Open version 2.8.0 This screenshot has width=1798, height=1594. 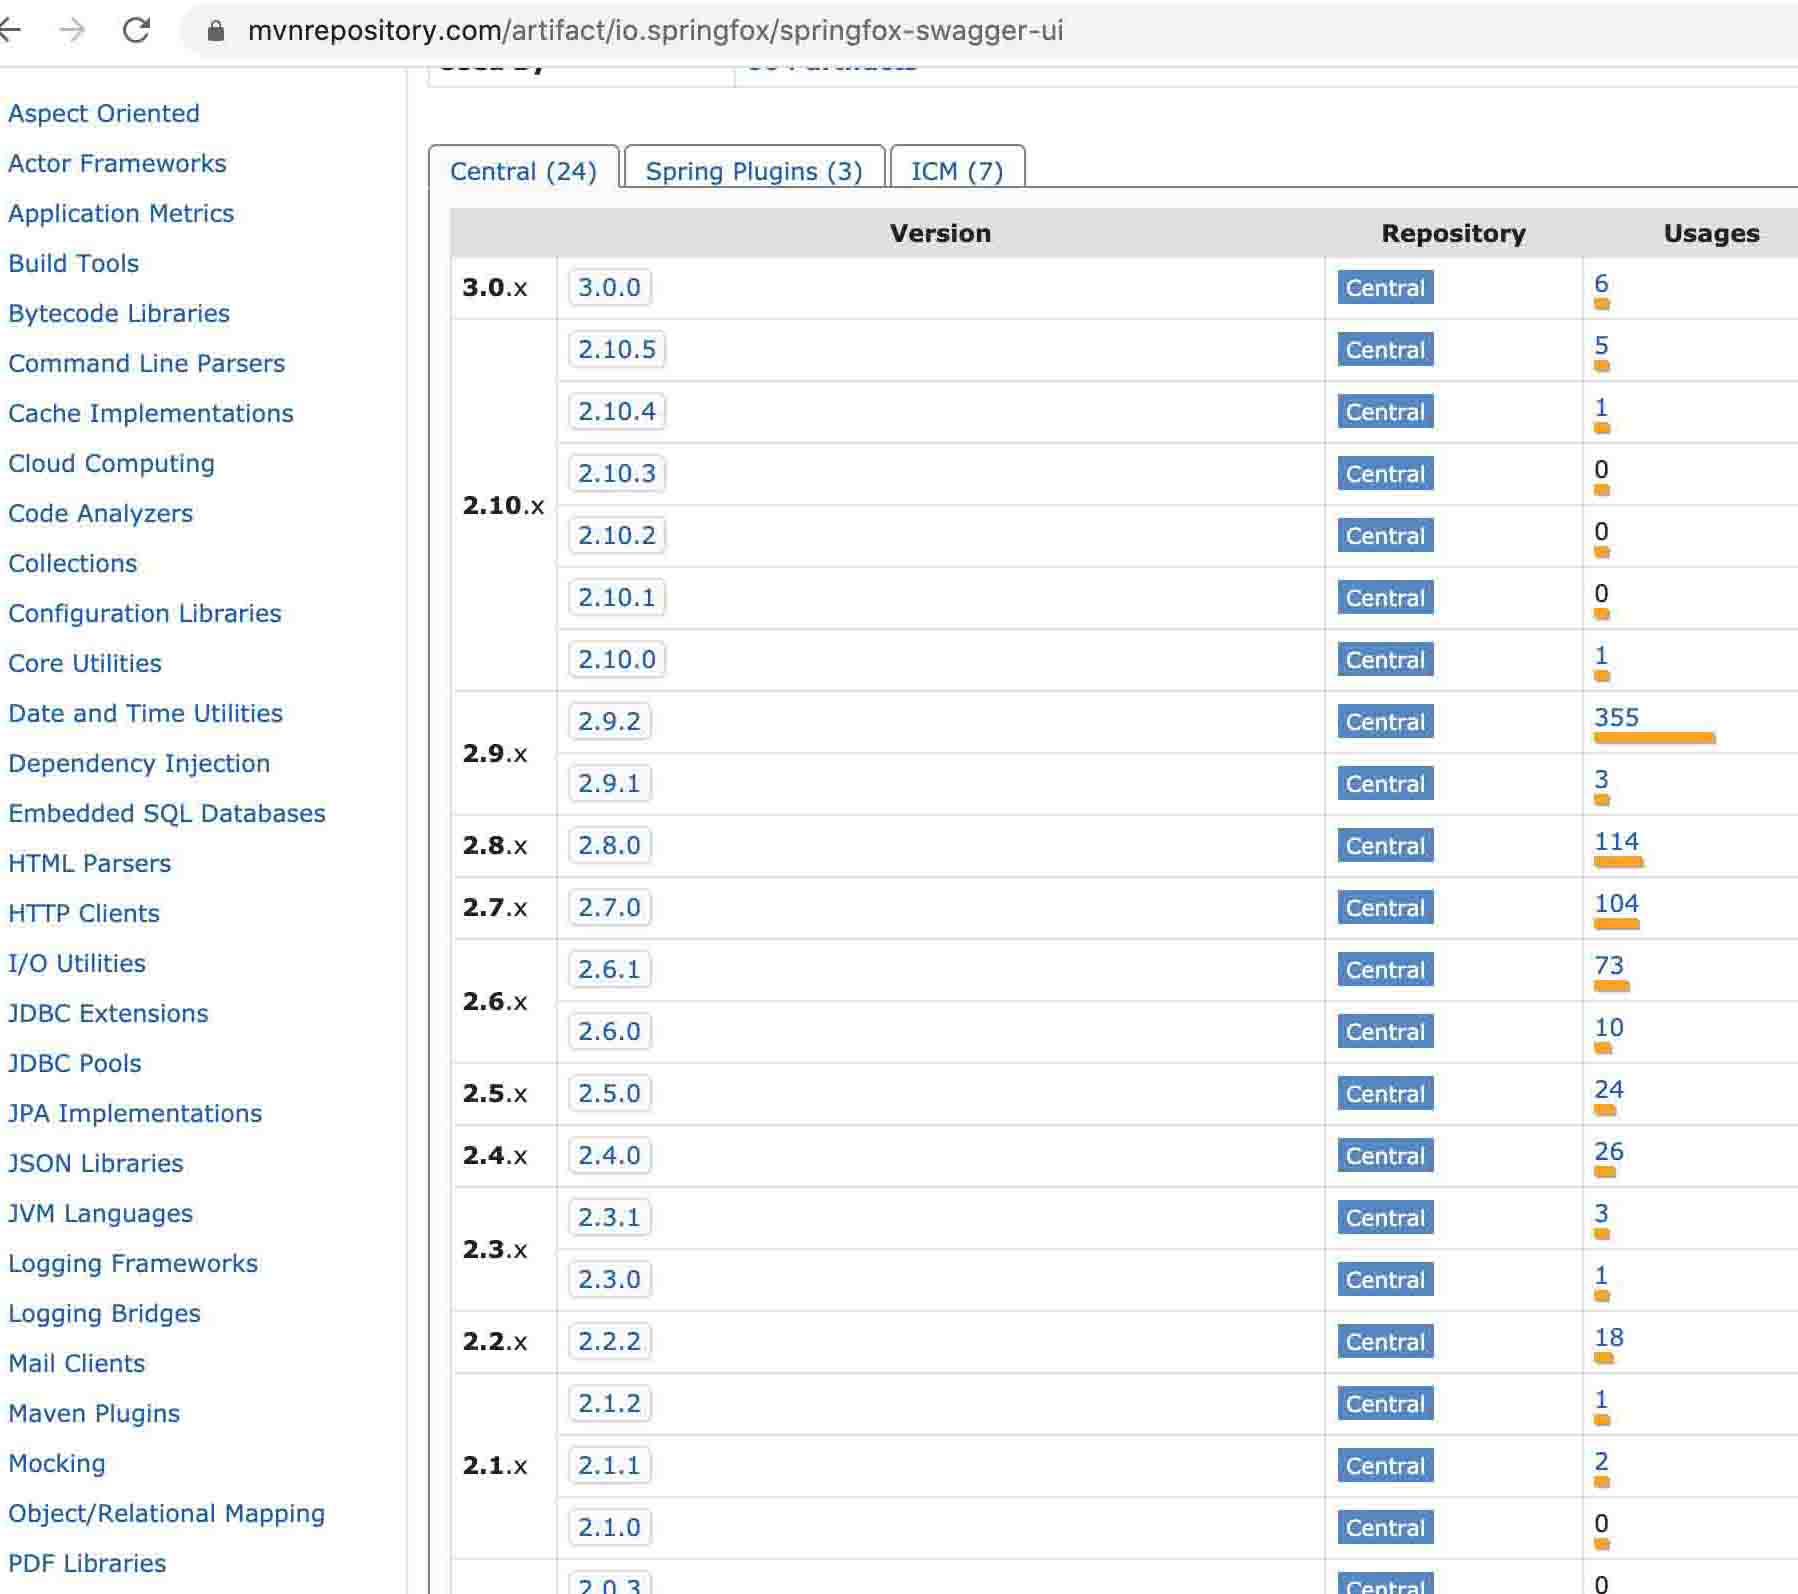point(609,845)
